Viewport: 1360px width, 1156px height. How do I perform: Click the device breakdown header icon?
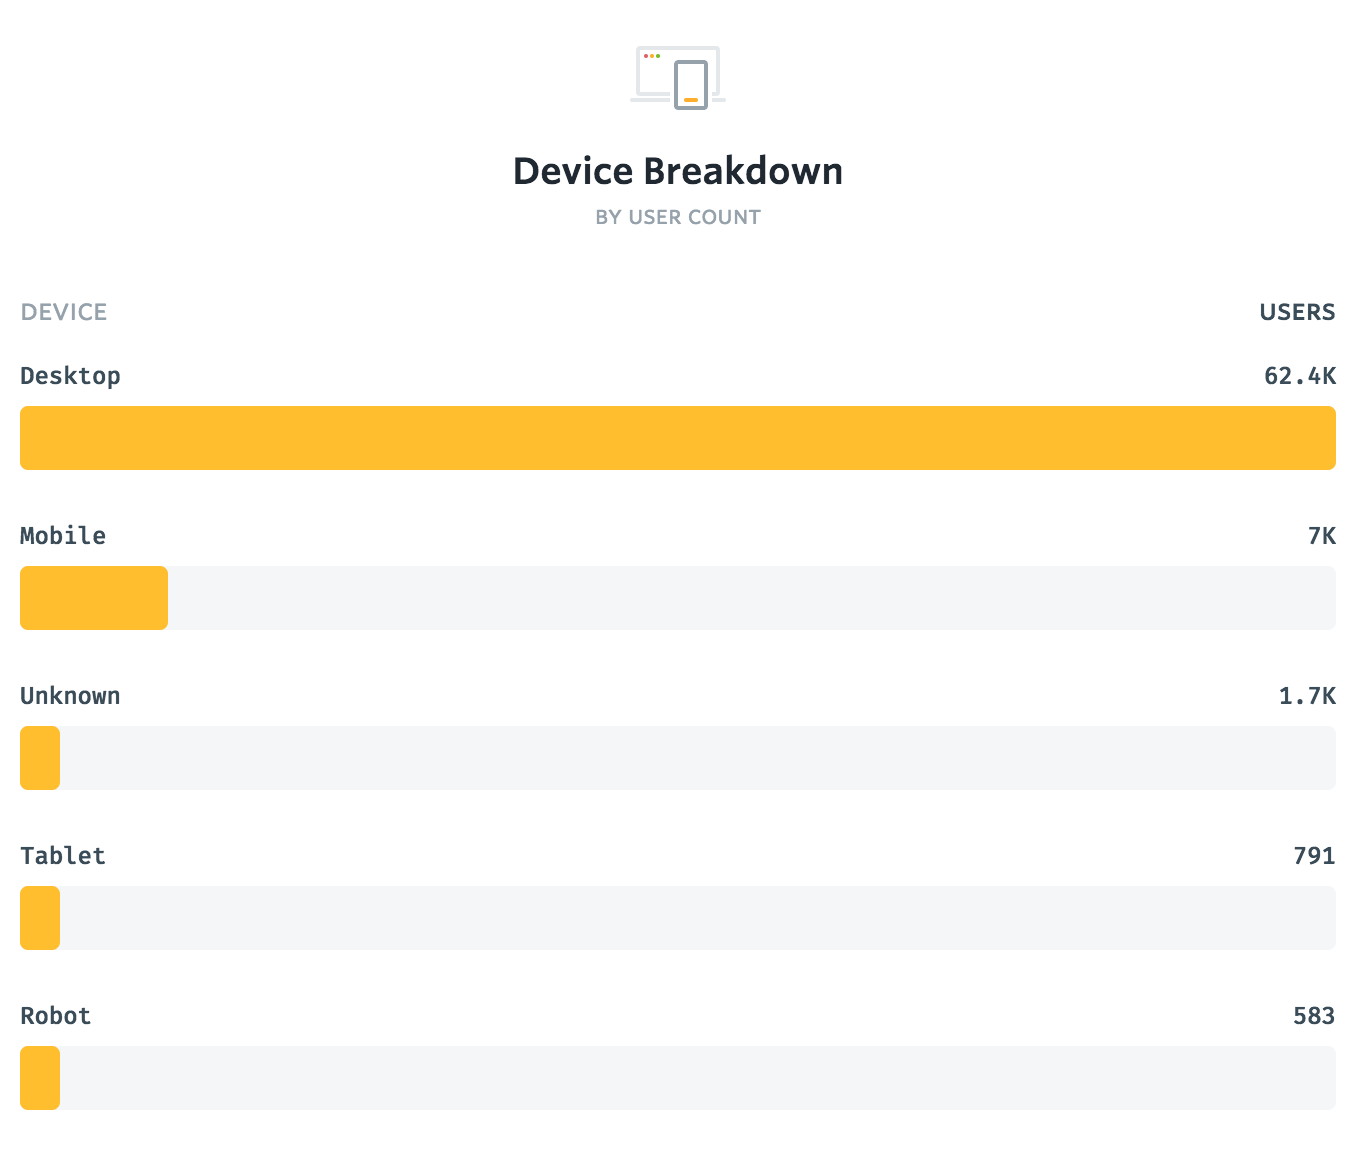pyautogui.click(x=678, y=77)
